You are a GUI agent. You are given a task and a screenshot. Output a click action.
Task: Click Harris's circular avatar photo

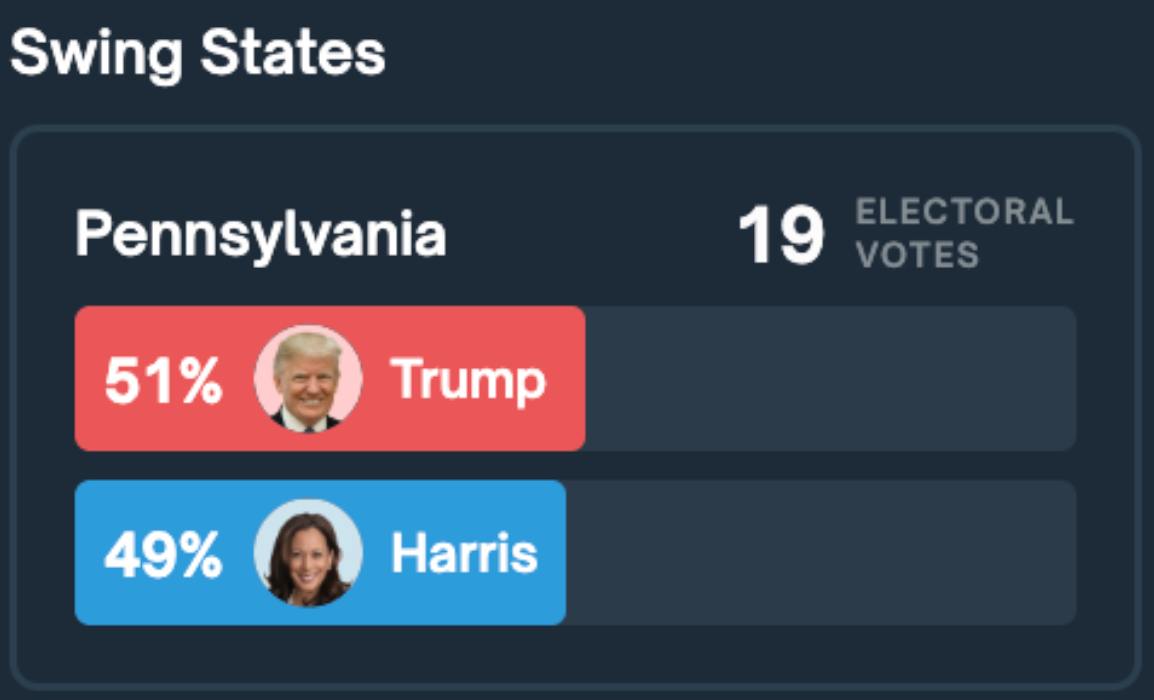[308, 553]
